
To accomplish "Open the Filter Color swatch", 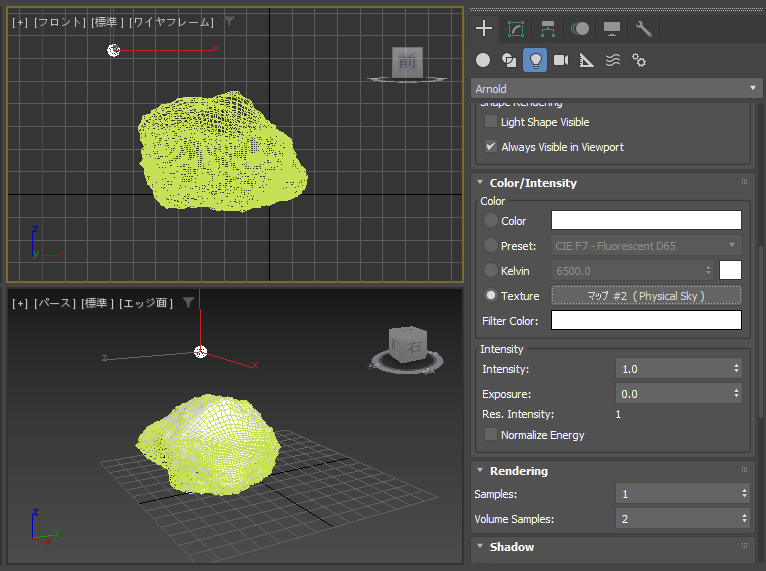I will coord(646,320).
